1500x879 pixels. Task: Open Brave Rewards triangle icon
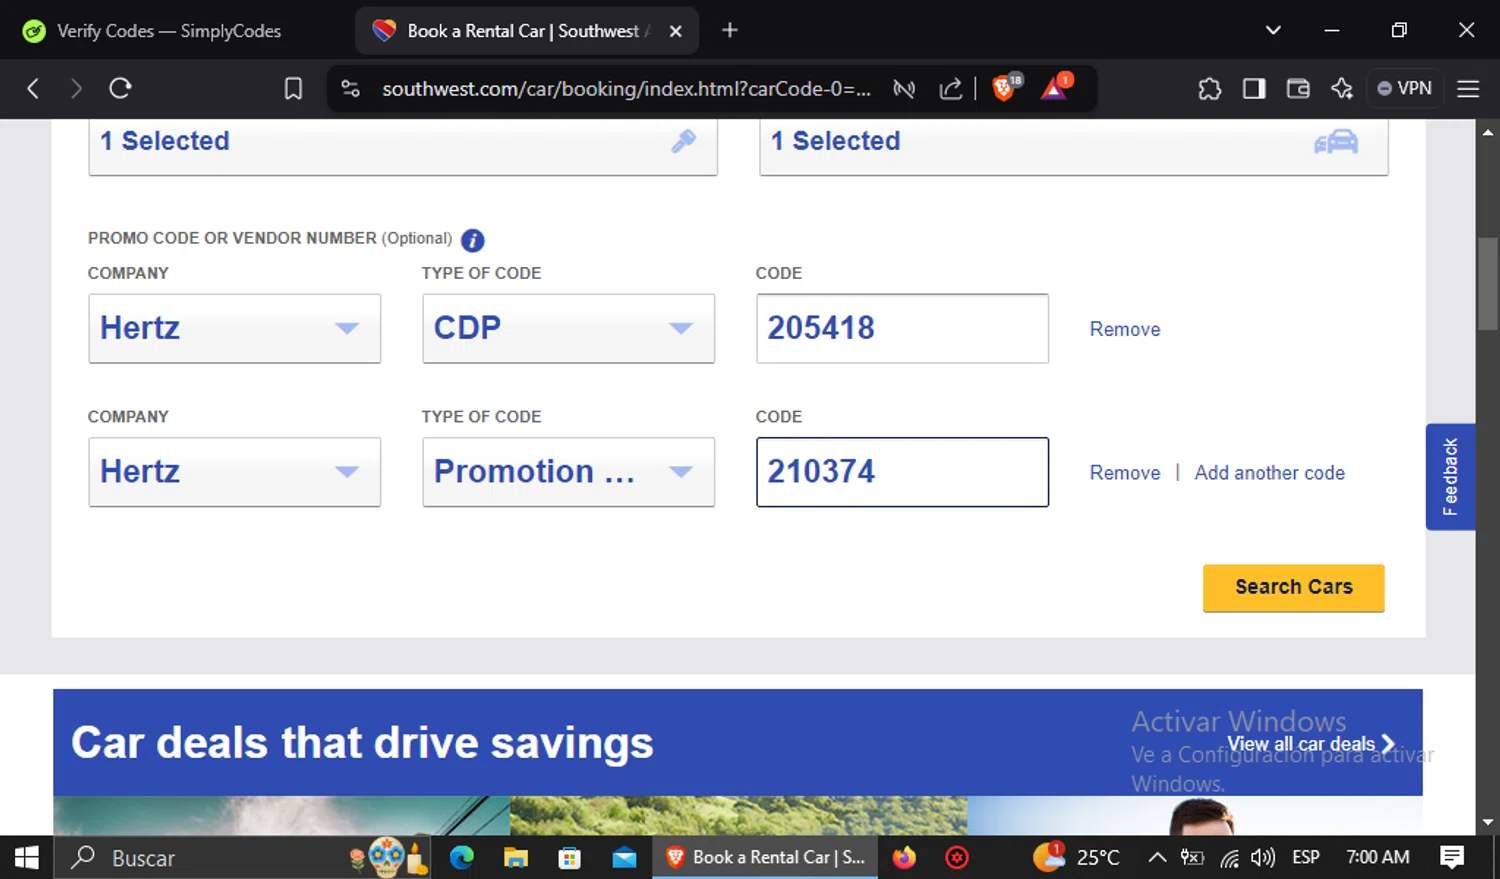pos(1055,87)
